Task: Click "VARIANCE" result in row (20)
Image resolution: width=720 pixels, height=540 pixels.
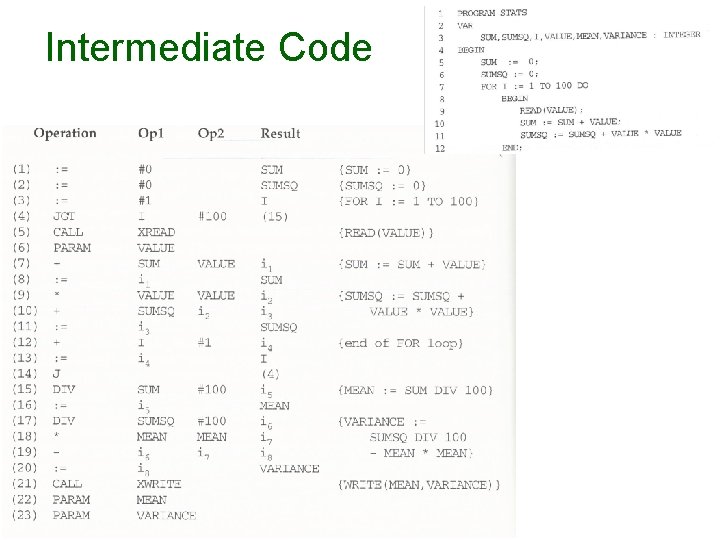Action: tap(290, 469)
